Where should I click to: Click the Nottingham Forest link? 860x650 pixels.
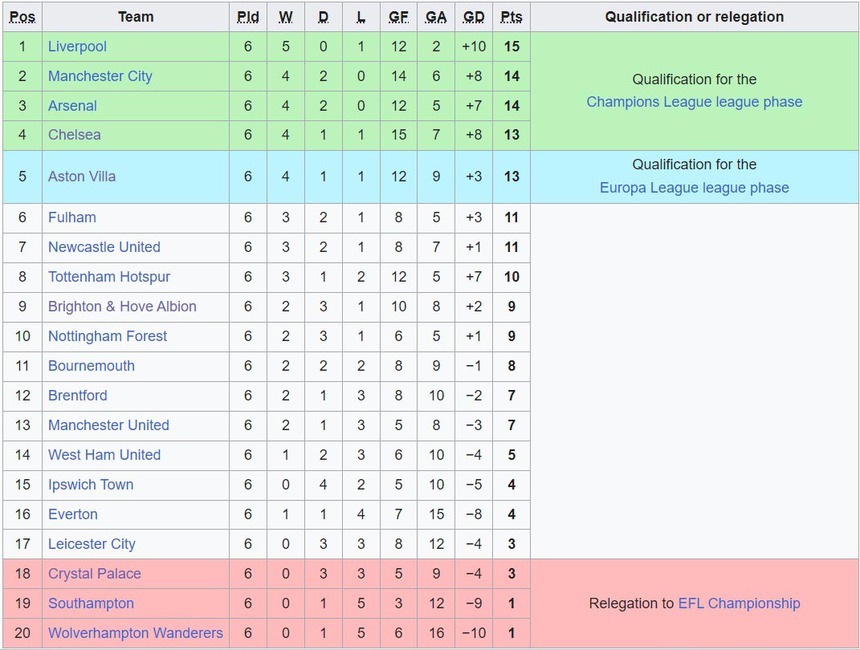tap(107, 336)
